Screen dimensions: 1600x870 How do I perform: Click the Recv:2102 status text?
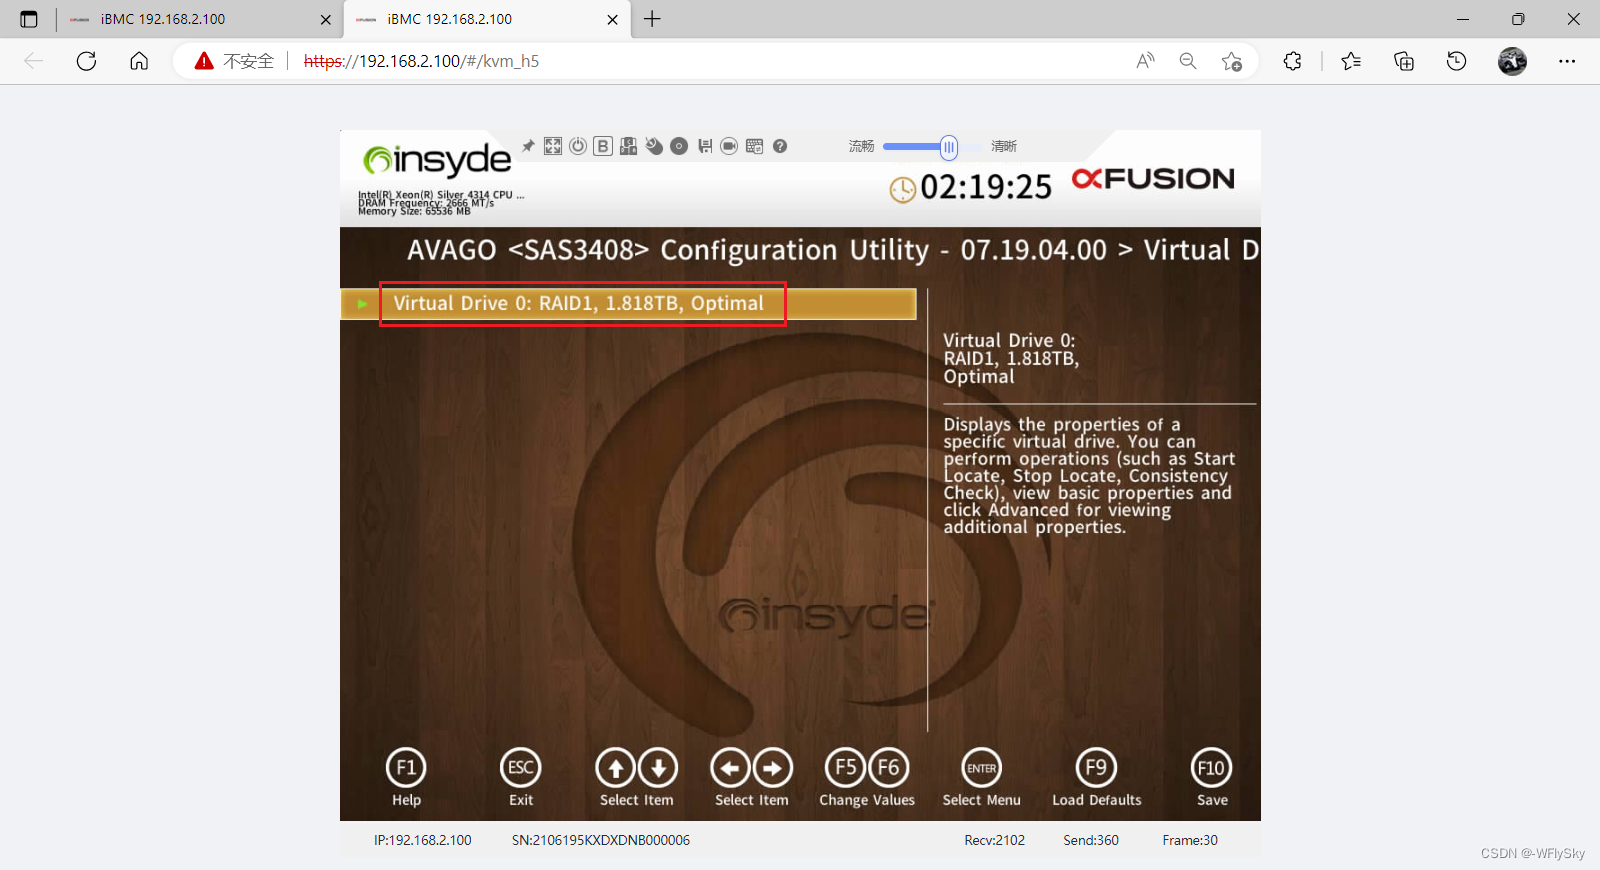pos(995,840)
